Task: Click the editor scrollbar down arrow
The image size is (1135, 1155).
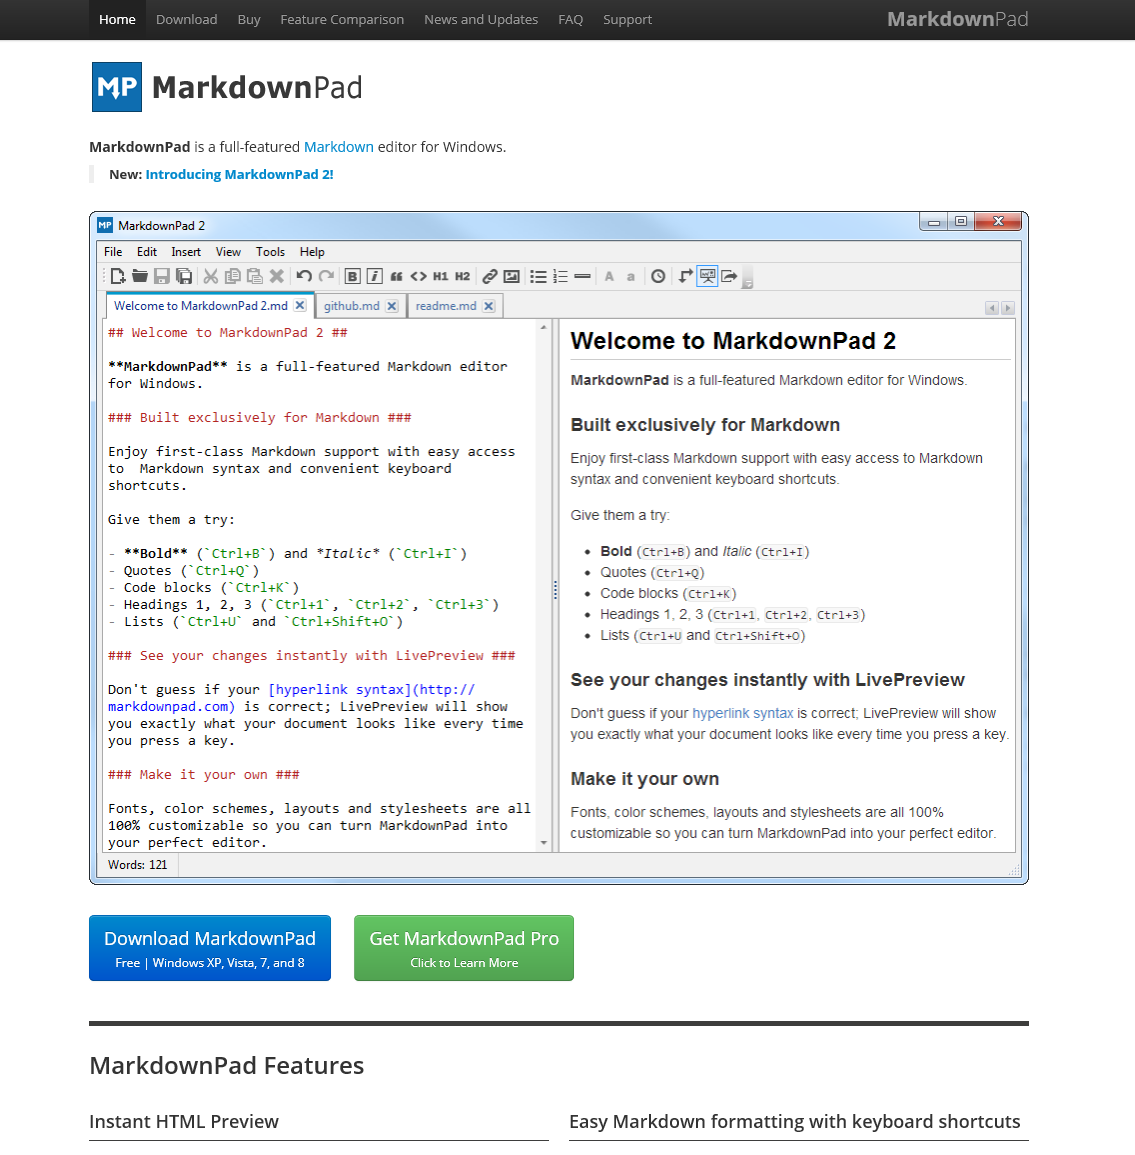Action: [x=544, y=843]
